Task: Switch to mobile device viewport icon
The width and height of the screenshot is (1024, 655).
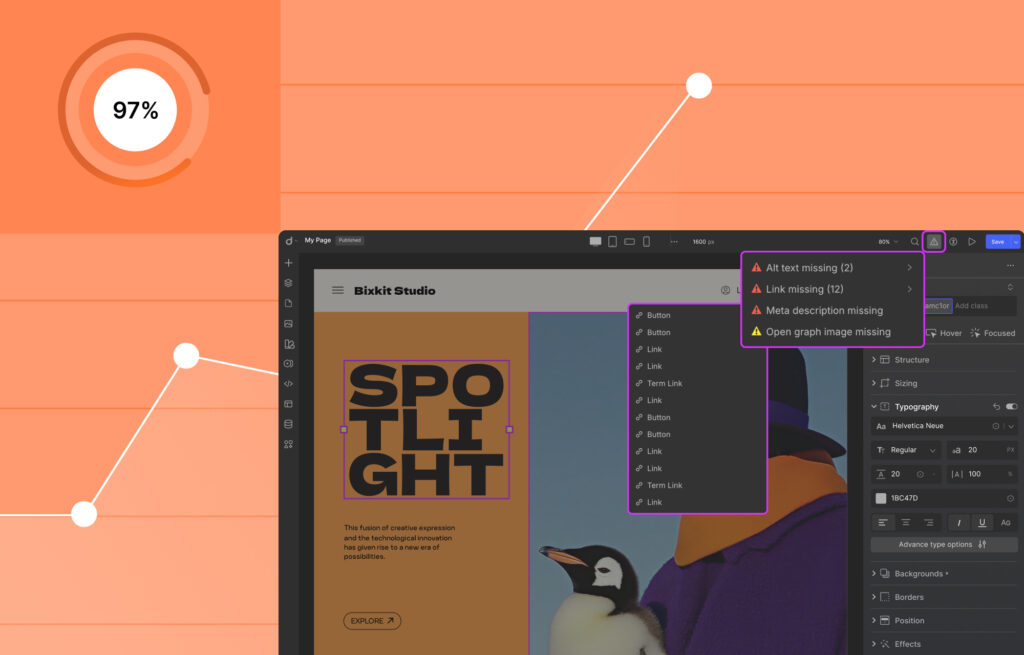Action: tap(646, 242)
